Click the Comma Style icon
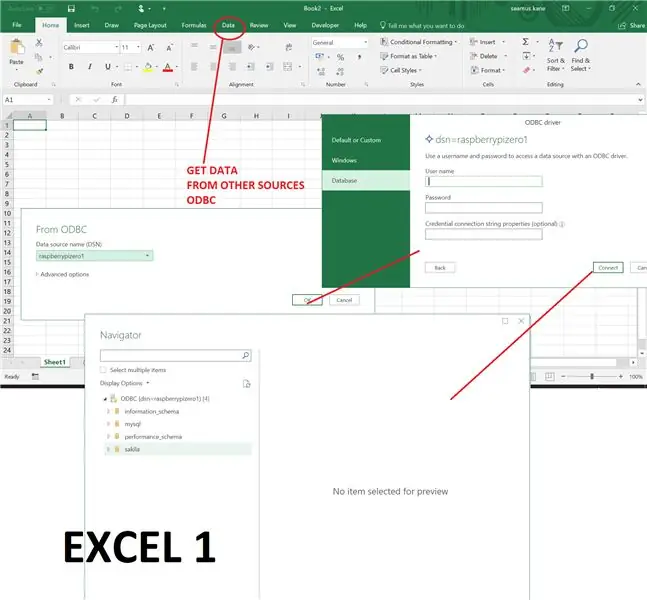Viewport: 647px width, 600px height. [359, 57]
